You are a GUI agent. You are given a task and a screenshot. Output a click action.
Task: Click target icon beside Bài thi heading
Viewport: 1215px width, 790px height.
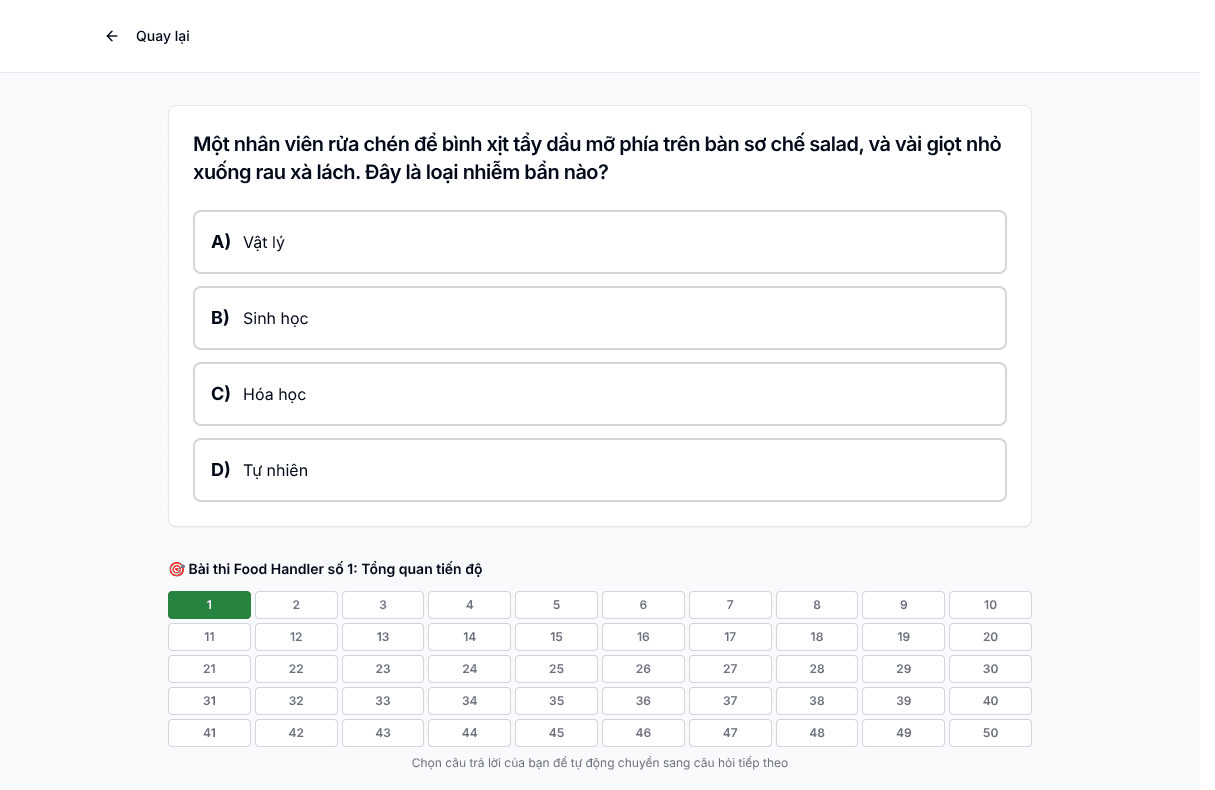tap(176, 569)
